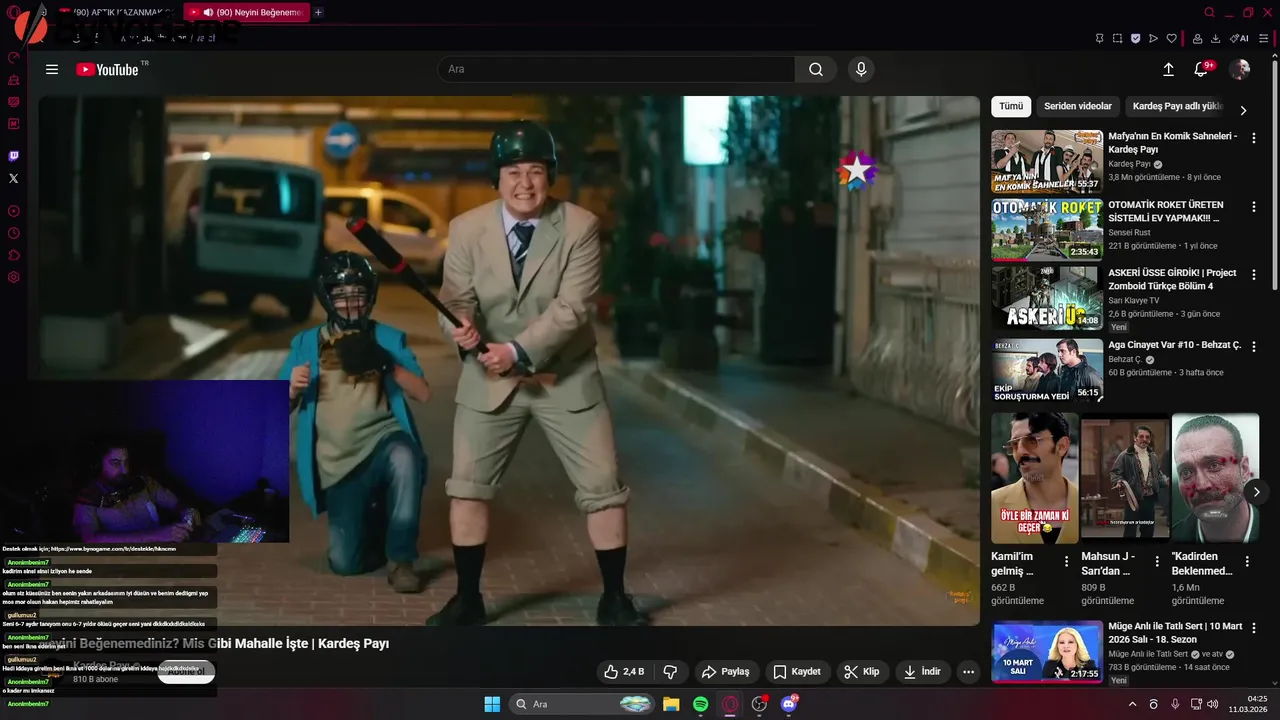Open the YouTube hamburger guide menu
Viewport: 1280px width, 720px height.
click(x=52, y=69)
